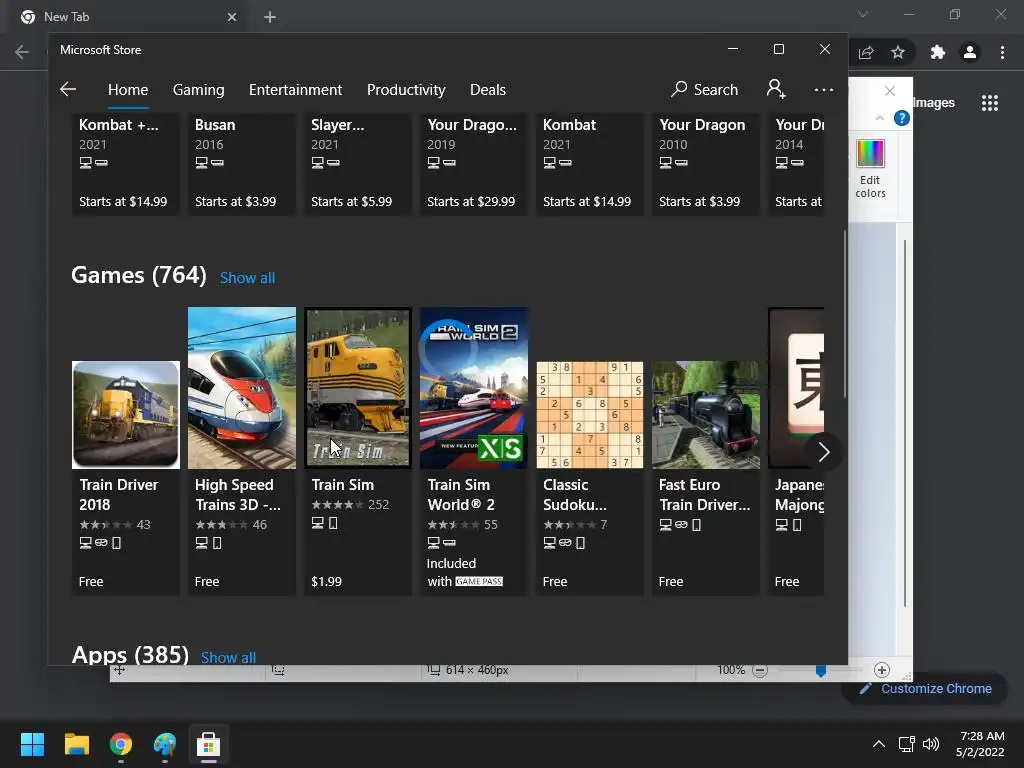Switch to the Entertainment tab
The width and height of the screenshot is (1024, 768).
pos(295,89)
